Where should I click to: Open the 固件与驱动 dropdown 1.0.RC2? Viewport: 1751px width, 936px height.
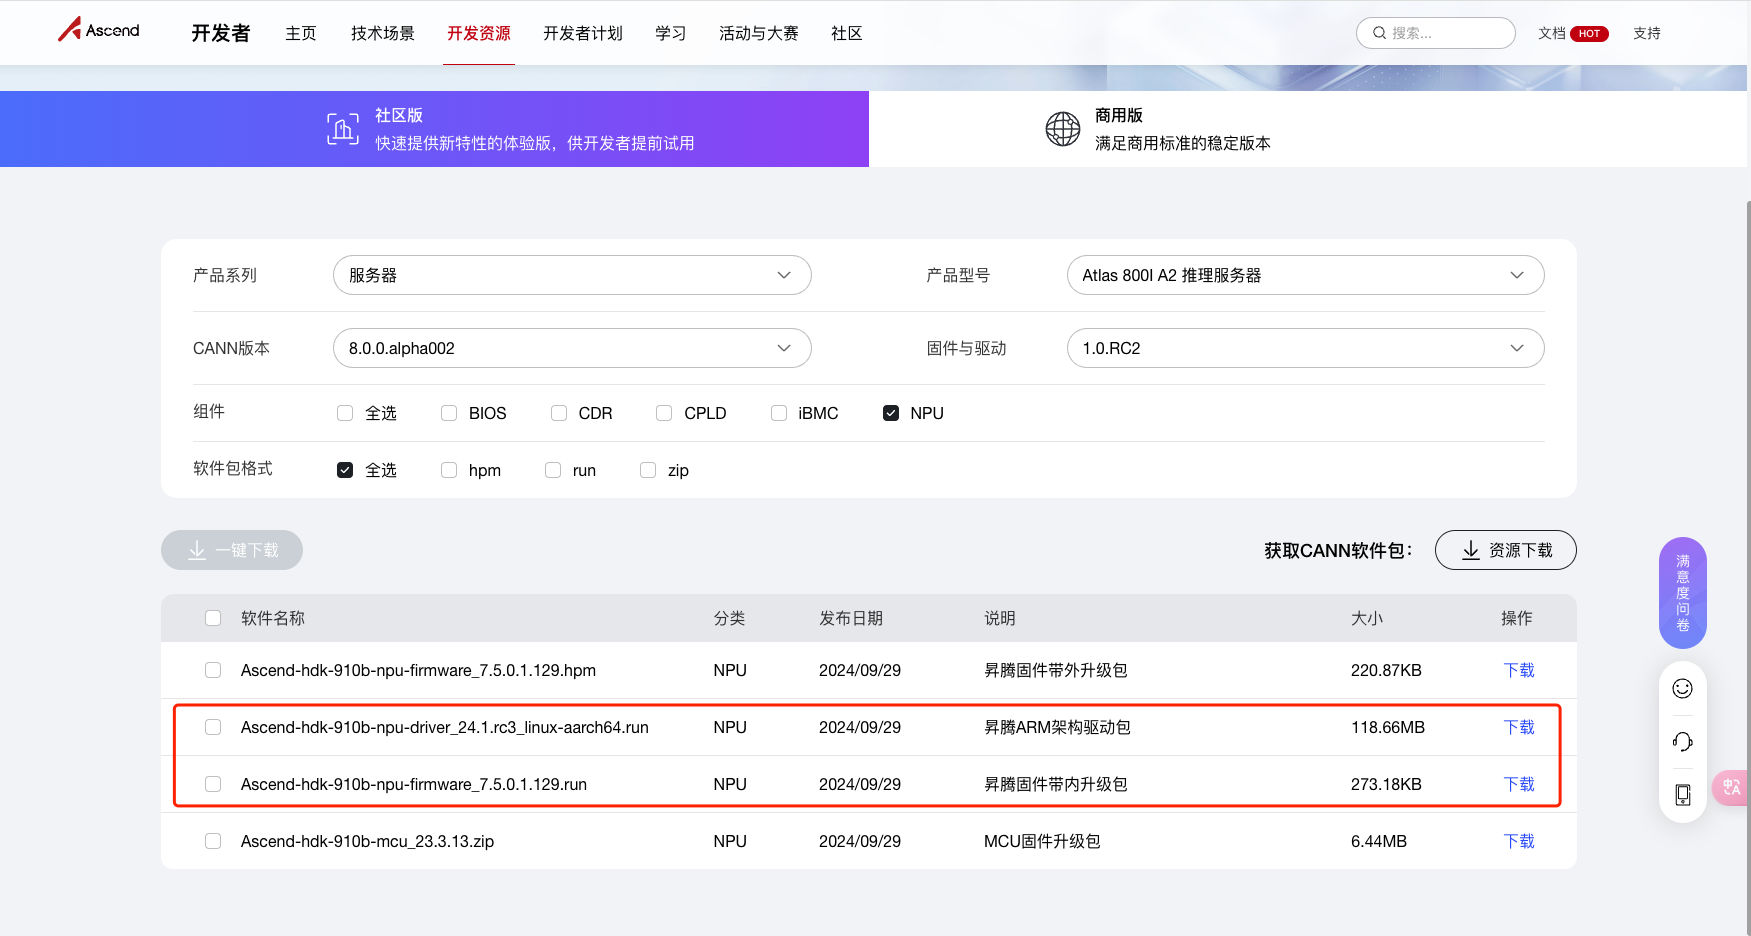tap(1305, 348)
